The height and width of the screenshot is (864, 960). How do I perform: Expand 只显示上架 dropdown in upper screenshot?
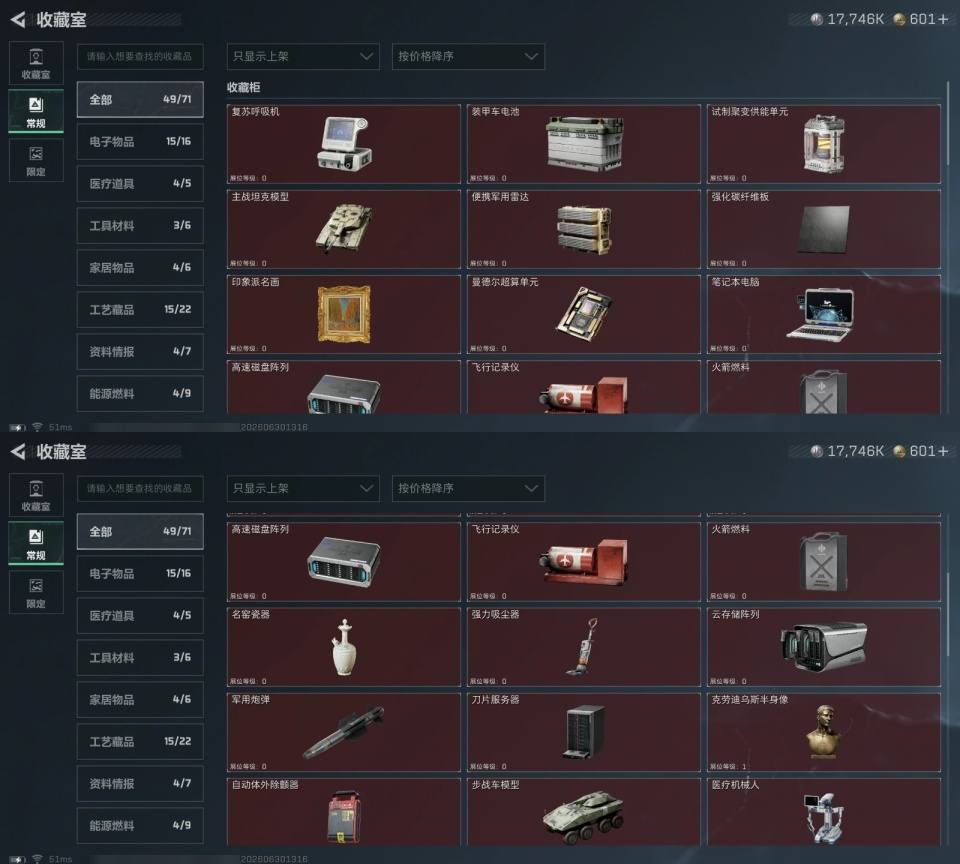pyautogui.click(x=303, y=56)
